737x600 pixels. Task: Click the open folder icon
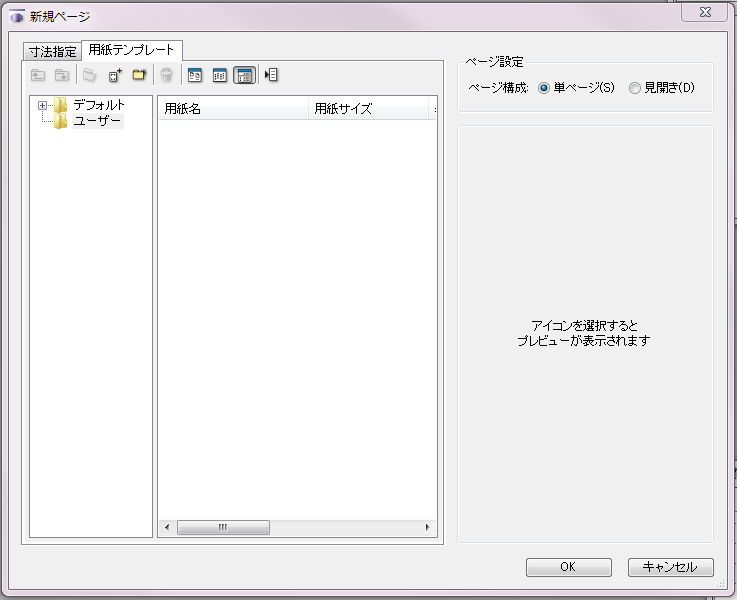point(89,75)
